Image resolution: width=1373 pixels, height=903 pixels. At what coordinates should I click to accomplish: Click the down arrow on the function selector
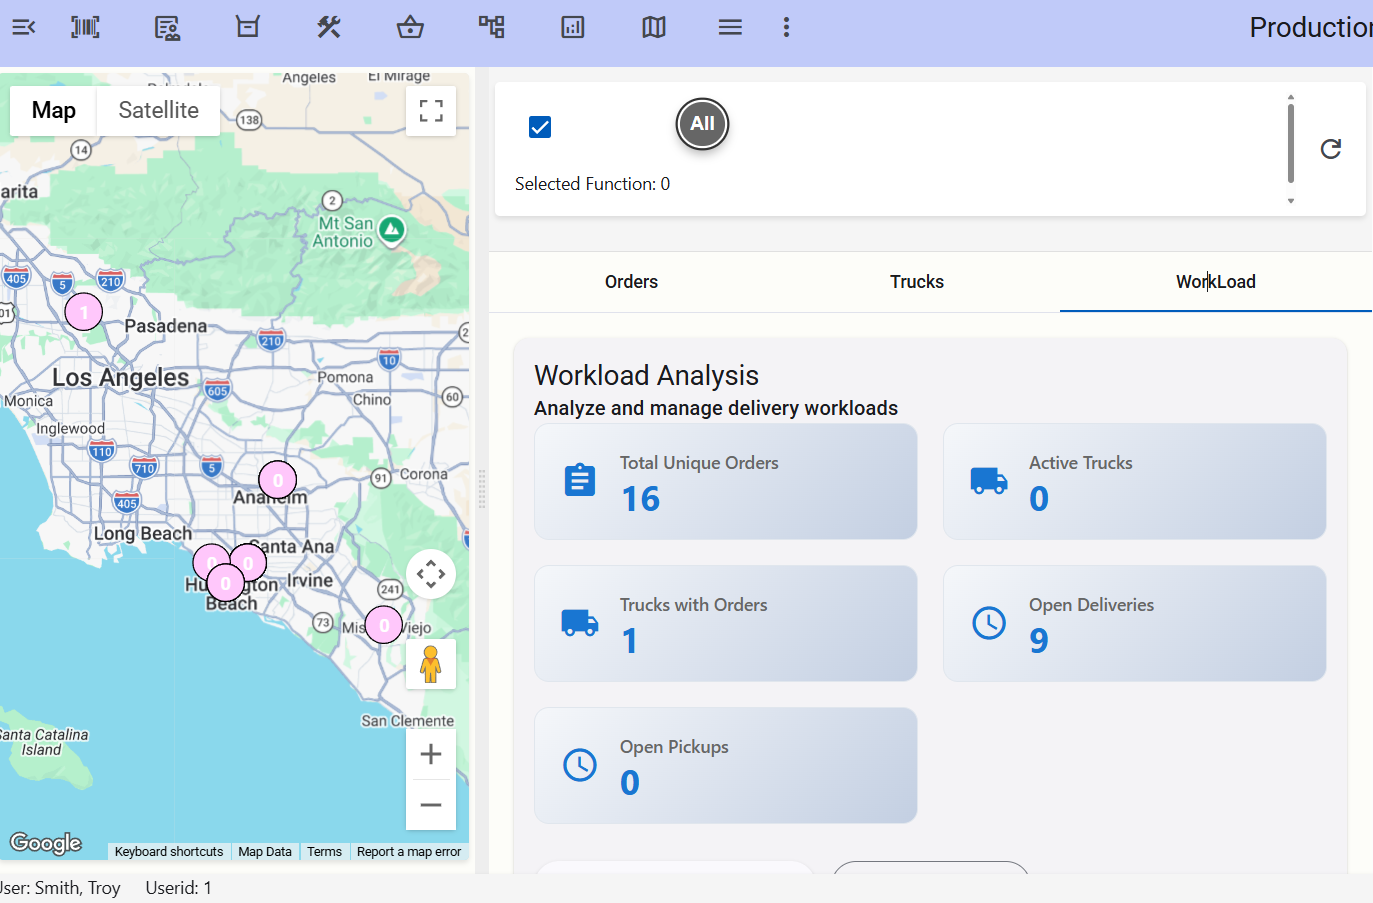tap(1291, 202)
